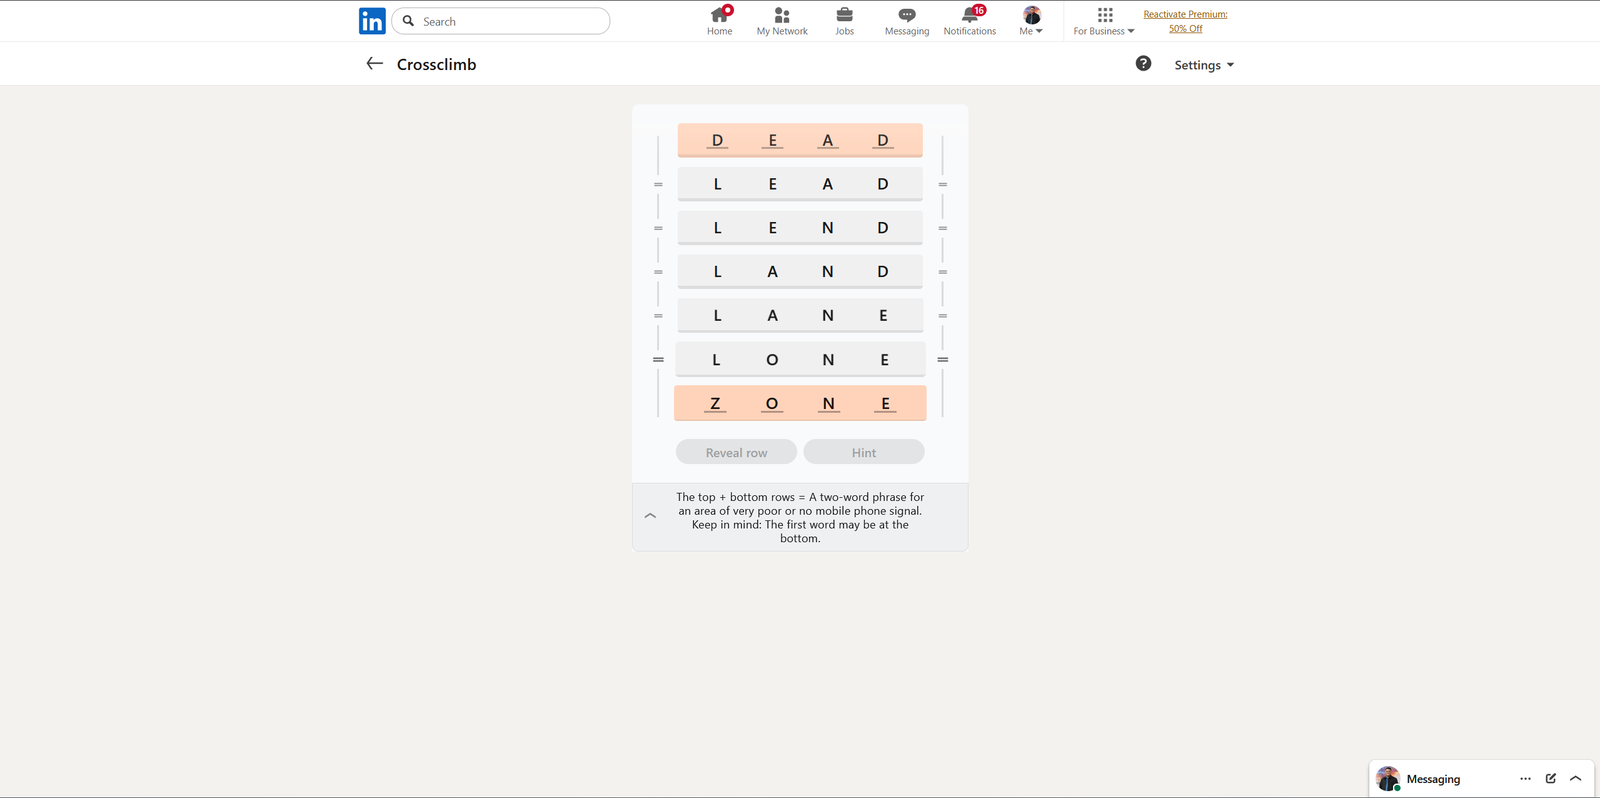Click the right drag handle of LANE row
1600x798 pixels.
(x=943, y=316)
